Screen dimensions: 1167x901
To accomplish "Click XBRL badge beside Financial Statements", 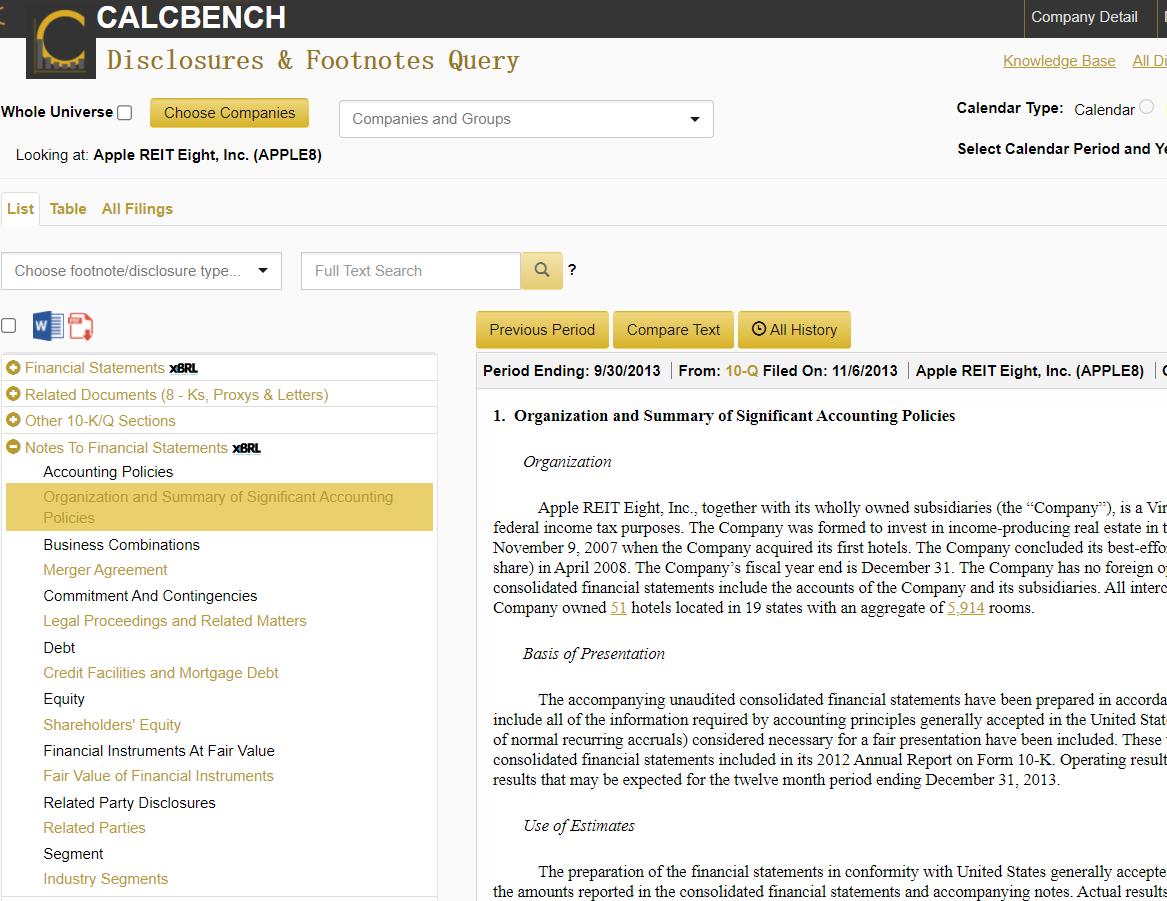I will 184,368.
